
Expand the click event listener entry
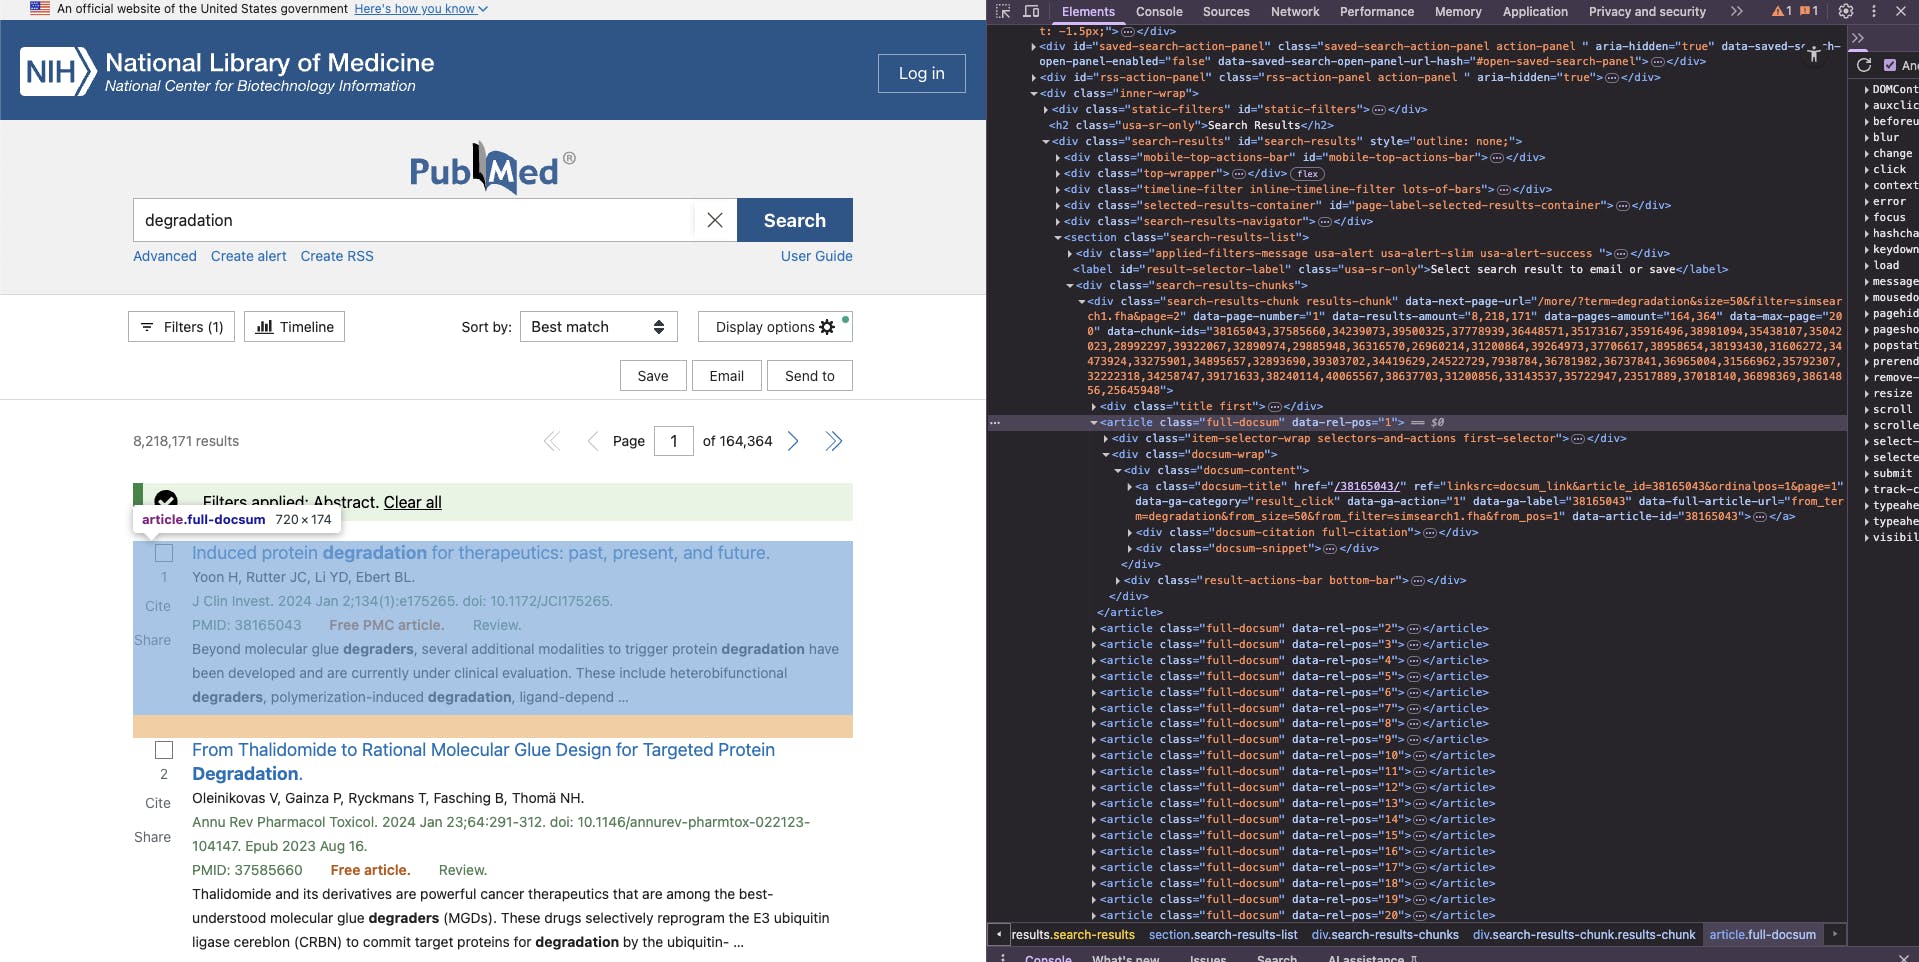1867,170
